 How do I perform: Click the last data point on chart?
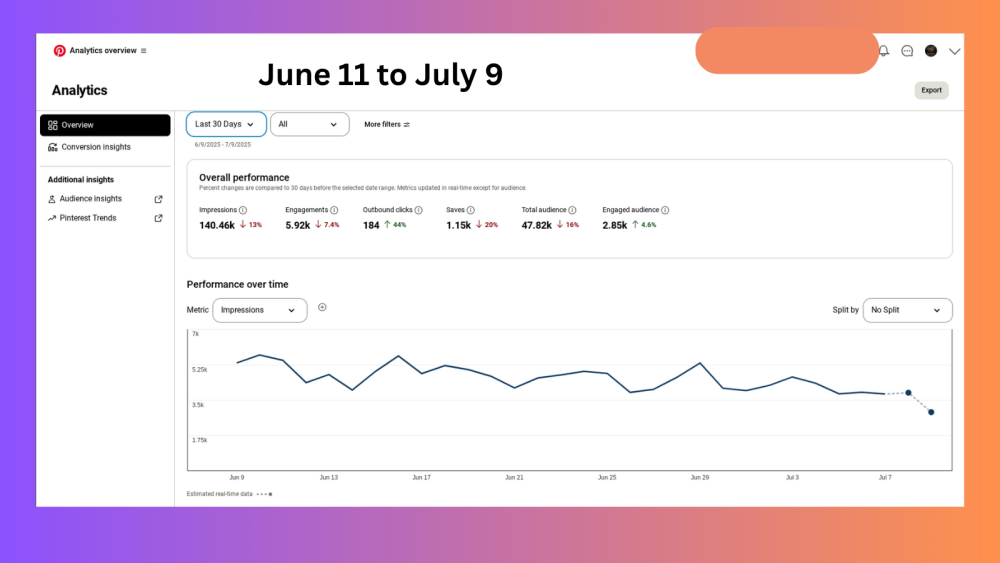[x=931, y=412]
